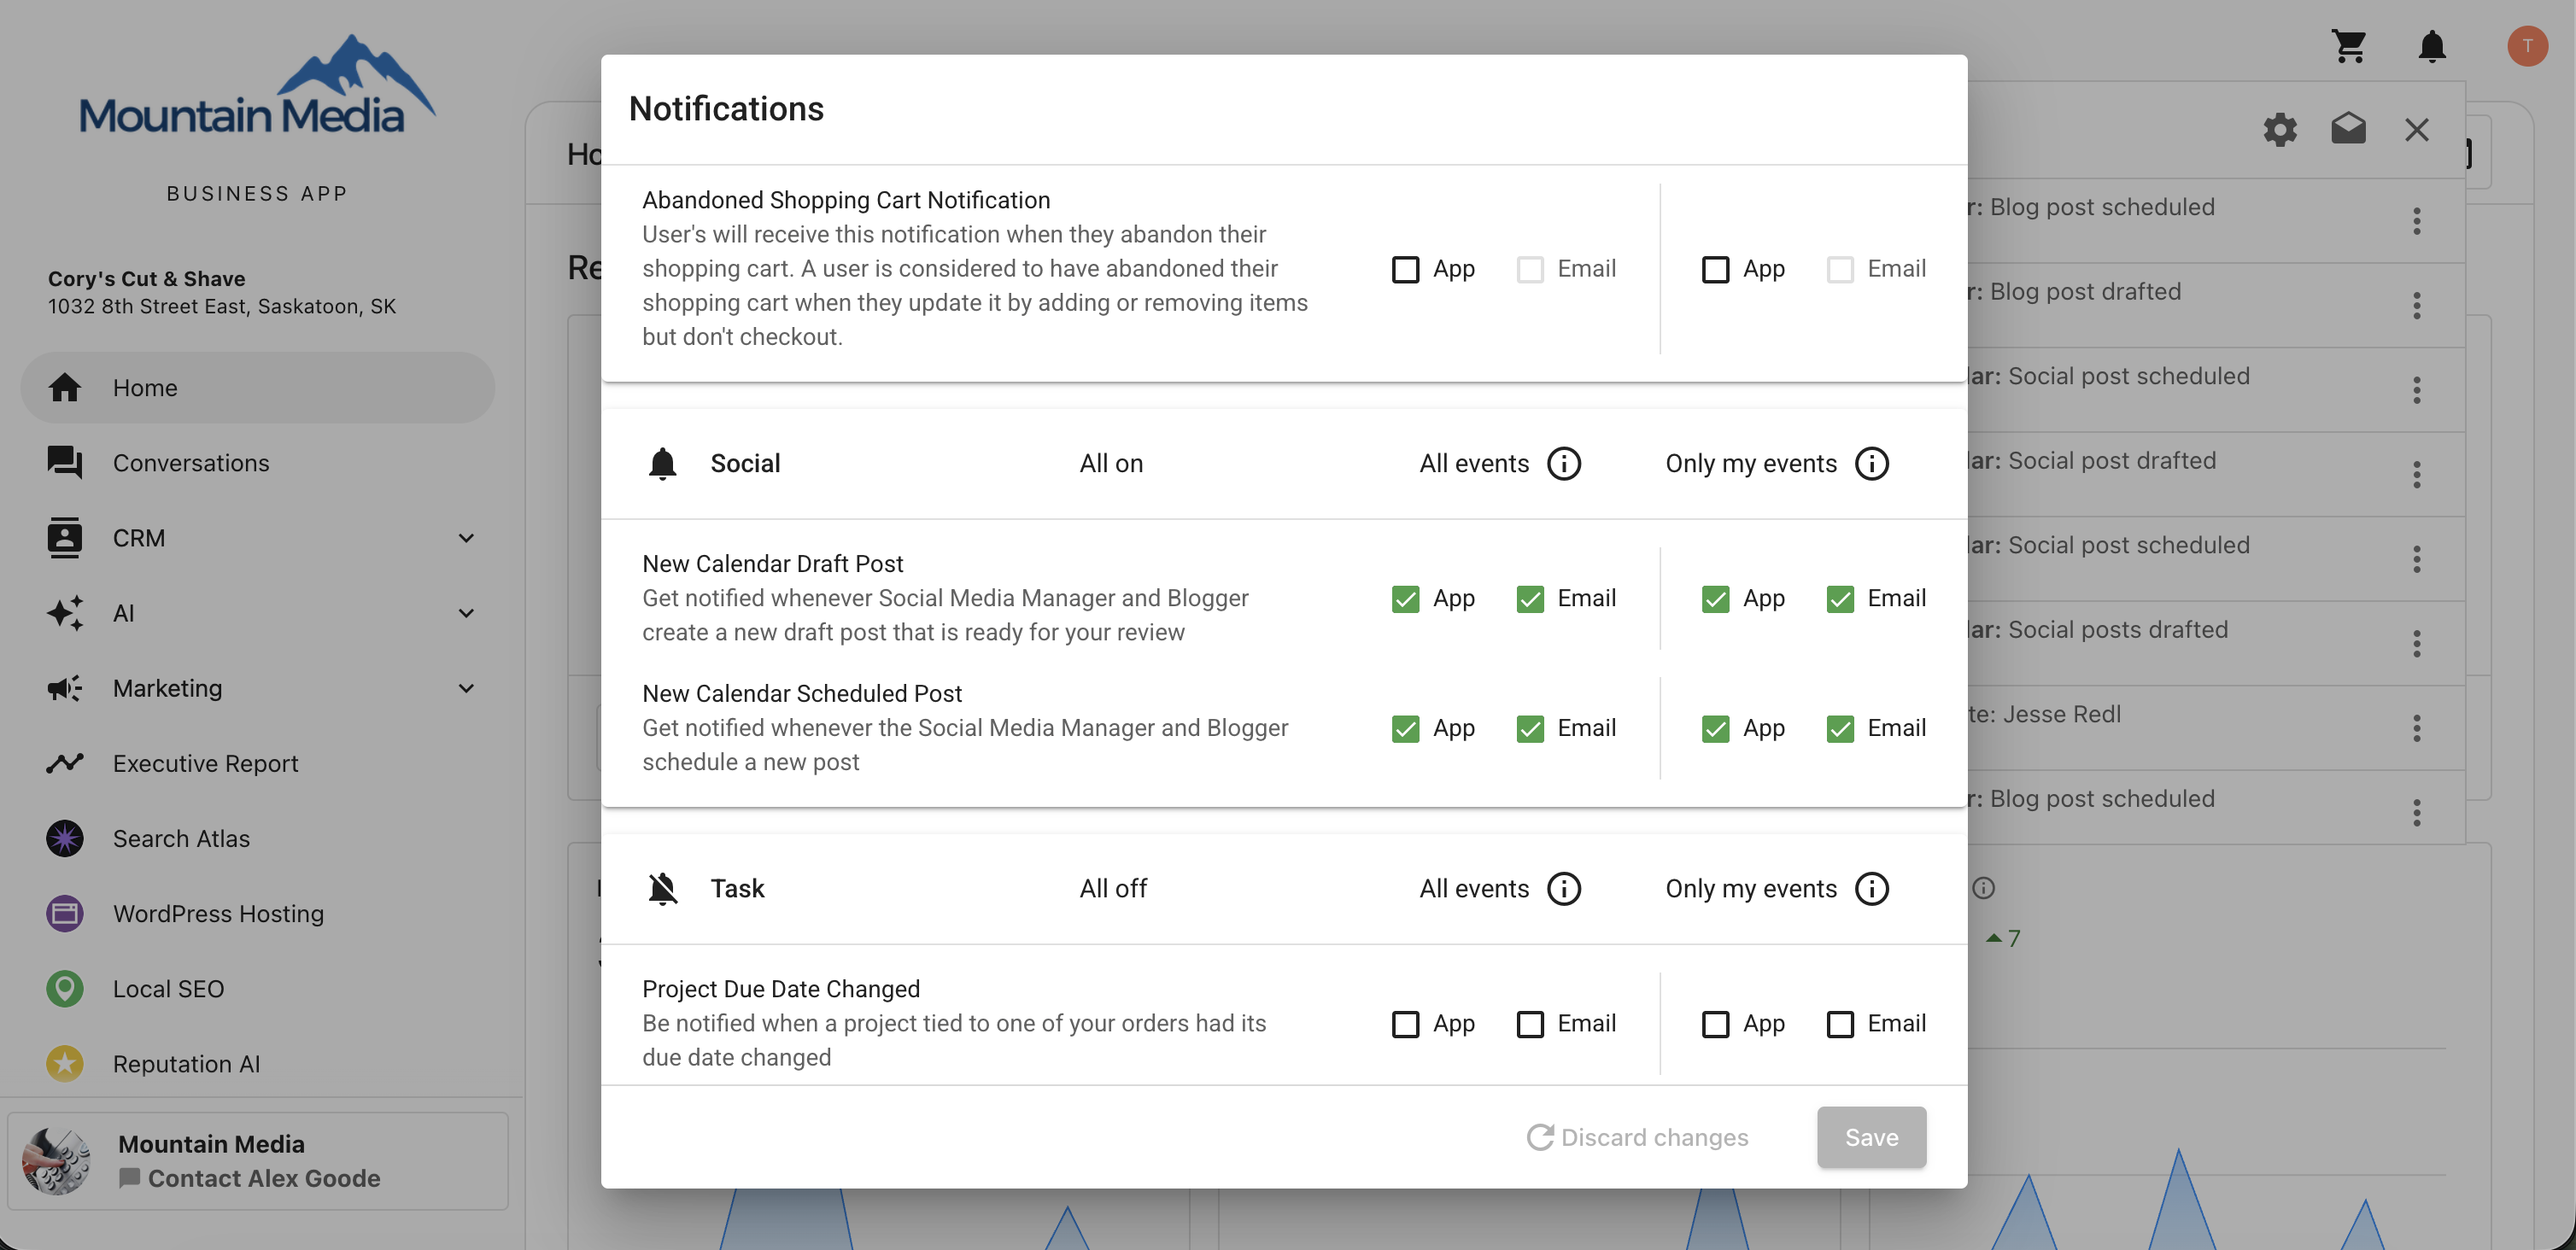This screenshot has height=1250, width=2576.
Task: Open options for Jesse Redl notification
Action: pos(2417,728)
